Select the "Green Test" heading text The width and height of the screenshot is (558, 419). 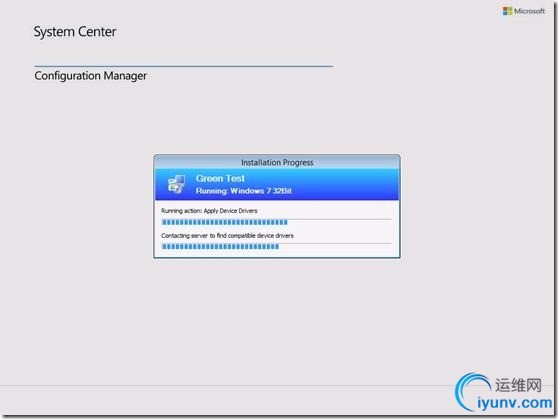(220, 178)
